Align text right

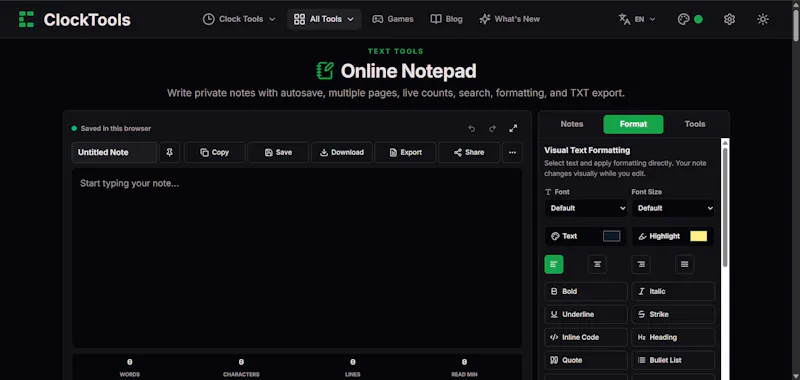(x=641, y=264)
